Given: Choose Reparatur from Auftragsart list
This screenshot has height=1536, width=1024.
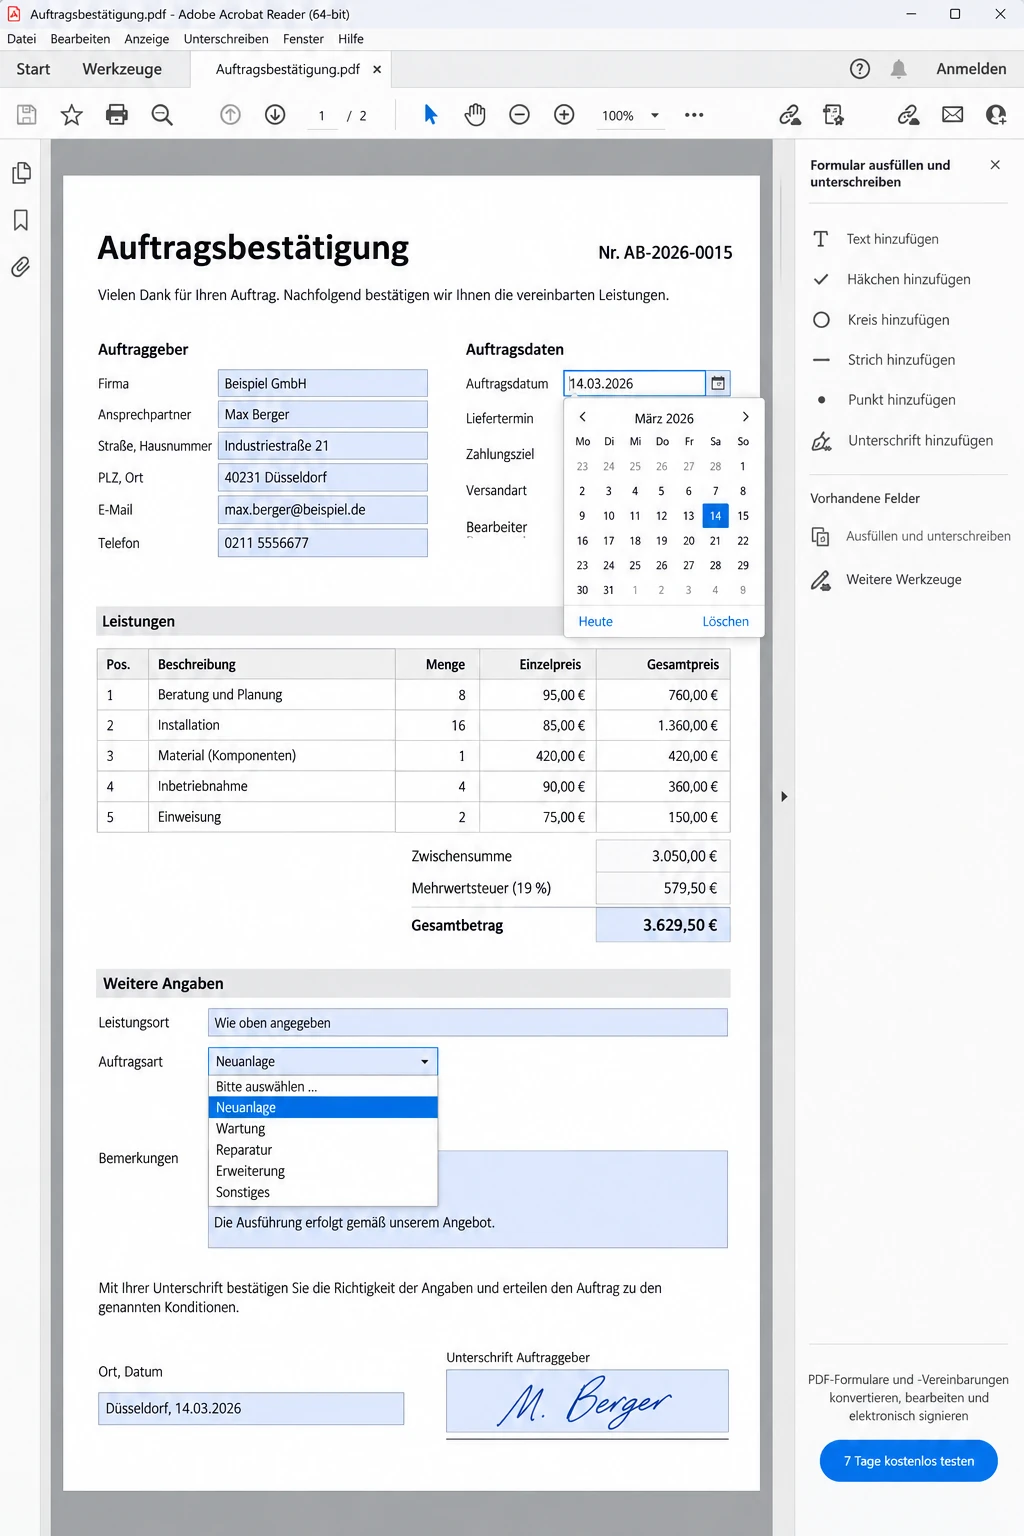Looking at the screenshot, I should (x=323, y=1150).
